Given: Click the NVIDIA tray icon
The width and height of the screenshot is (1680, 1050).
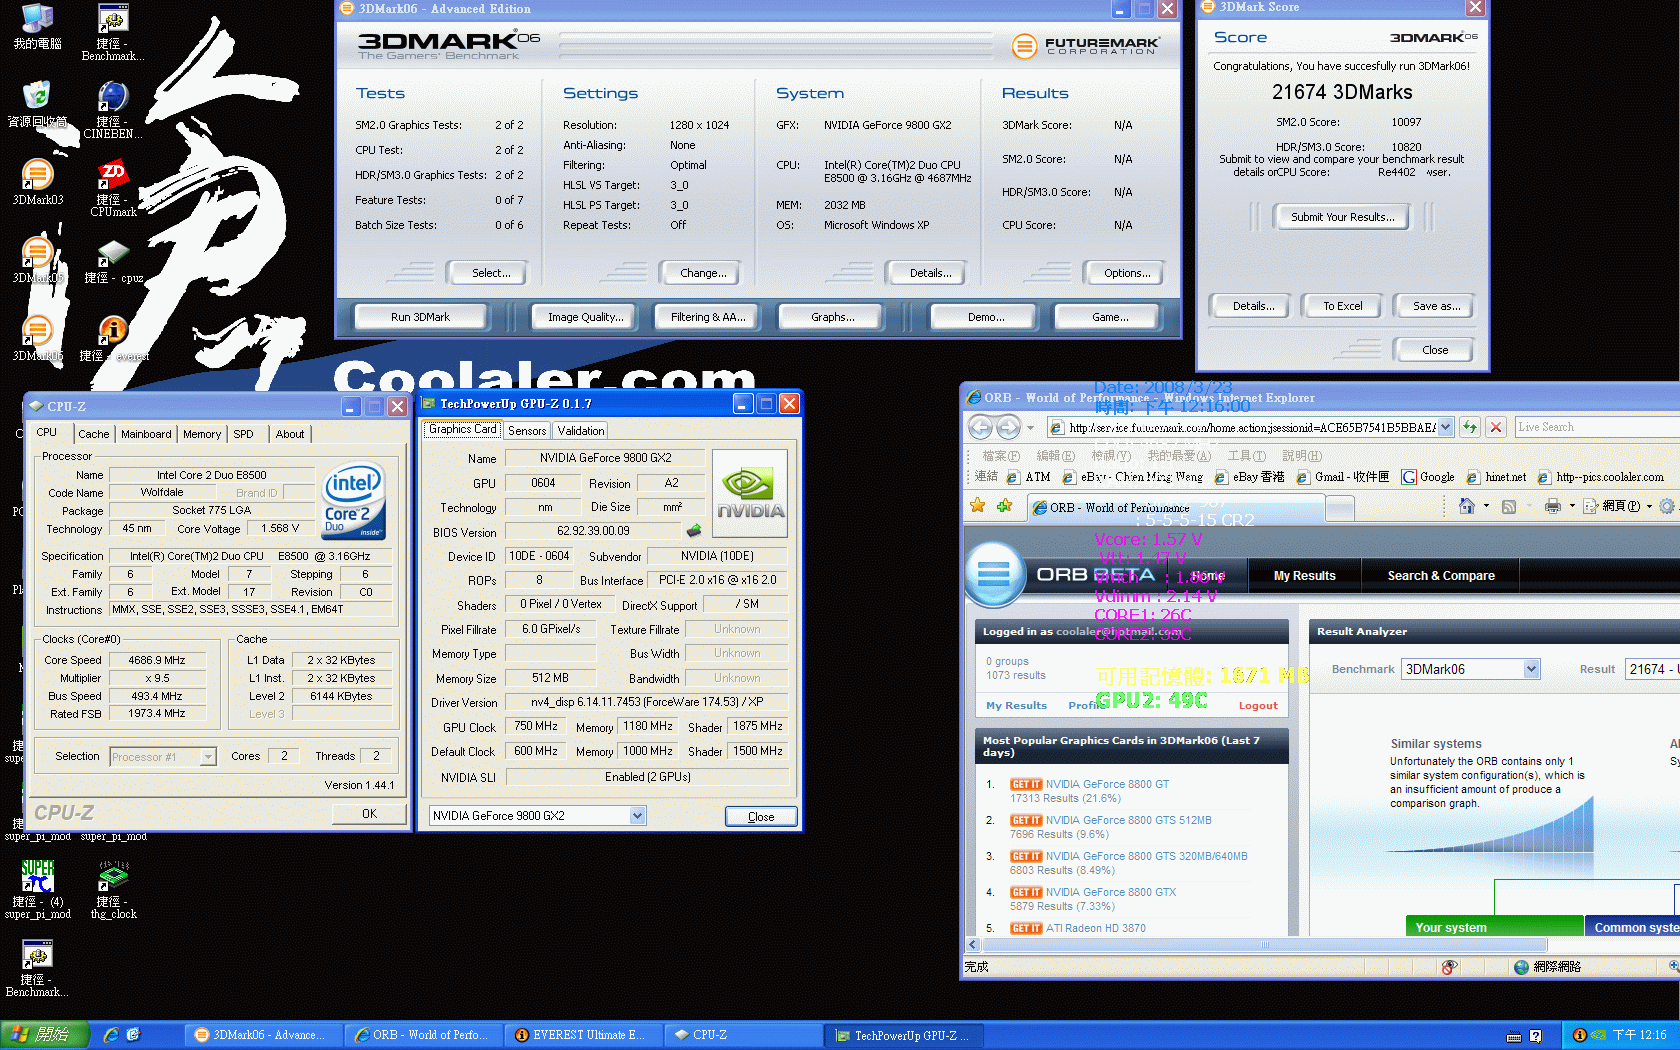Looking at the screenshot, I should coord(1599,1035).
